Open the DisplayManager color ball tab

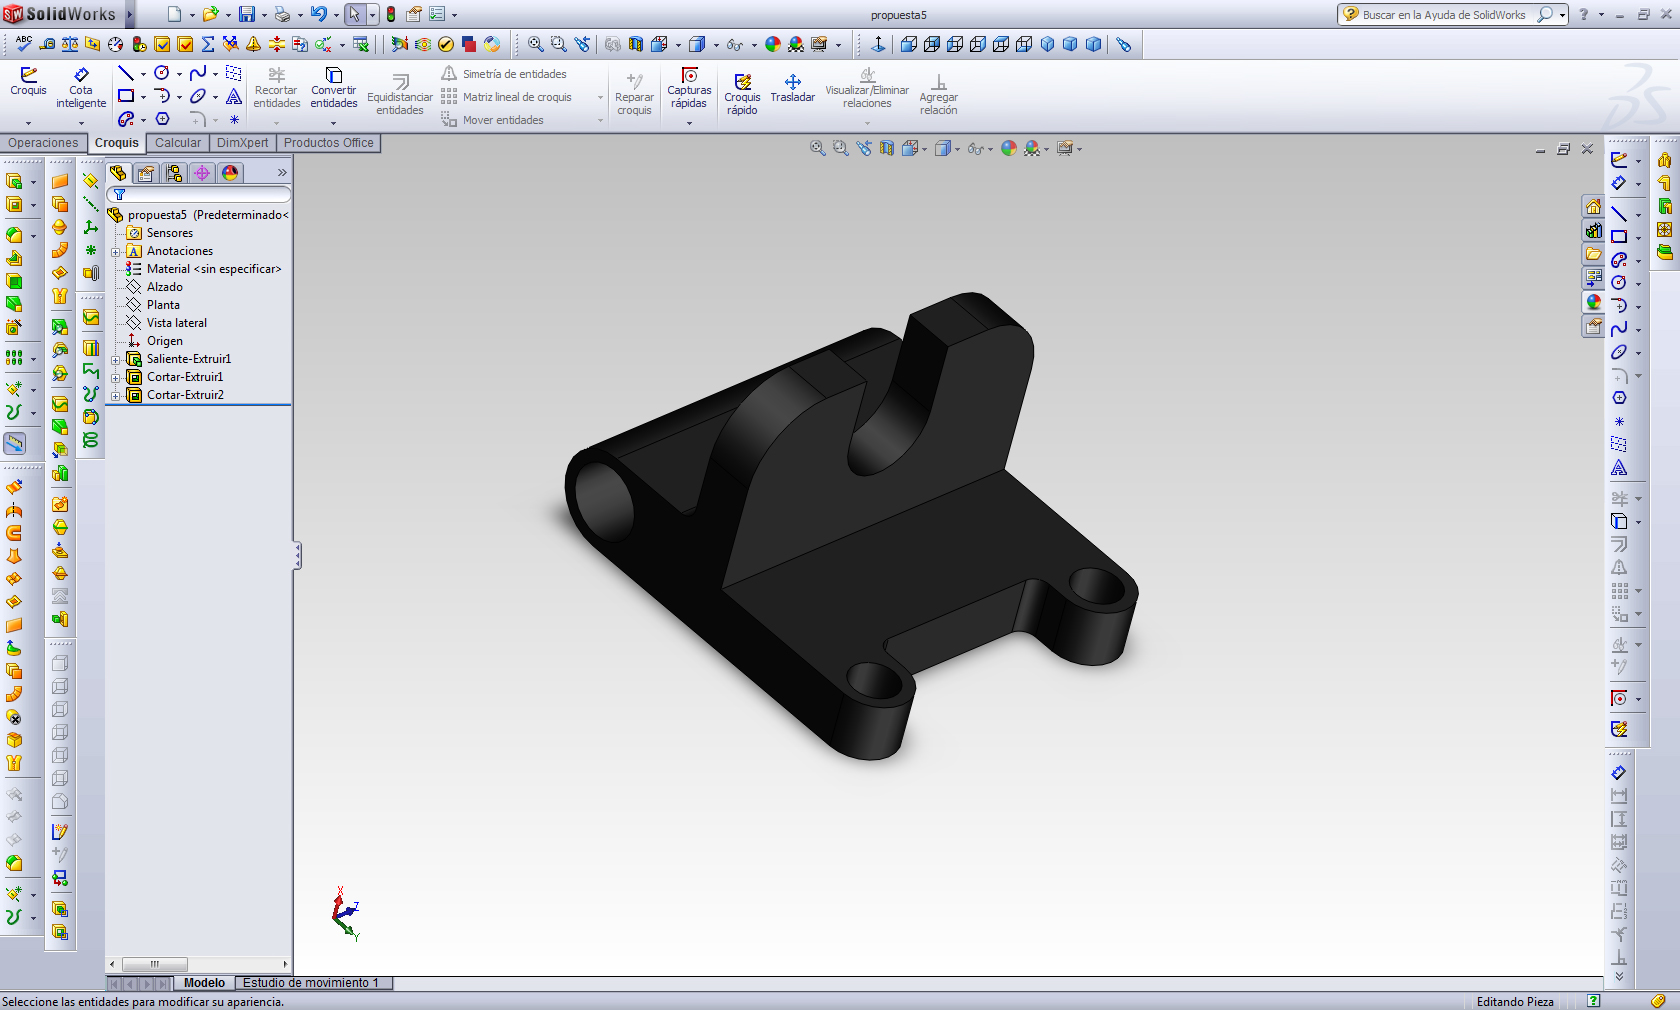point(230,173)
